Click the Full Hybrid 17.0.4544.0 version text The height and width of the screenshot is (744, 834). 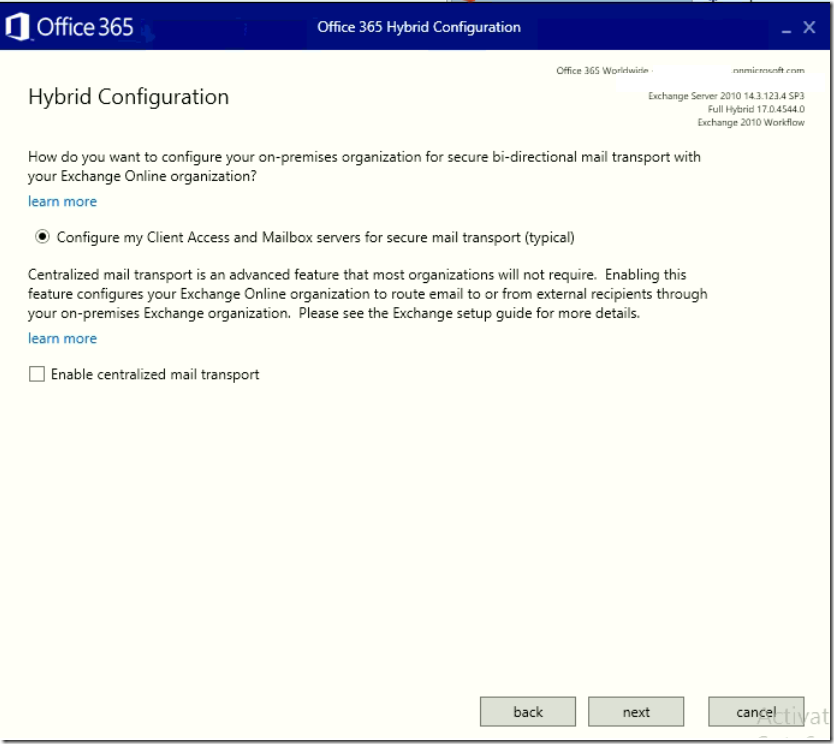[756, 109]
